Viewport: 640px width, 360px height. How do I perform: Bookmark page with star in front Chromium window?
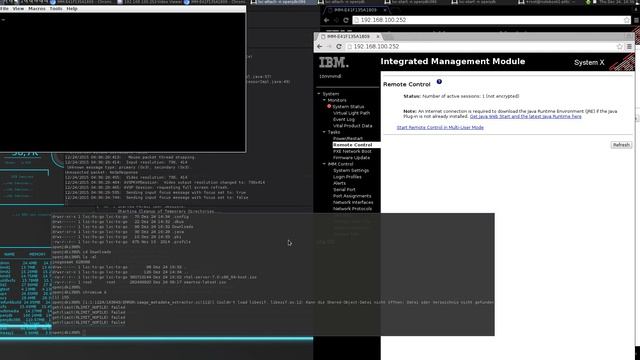(x=620, y=47)
